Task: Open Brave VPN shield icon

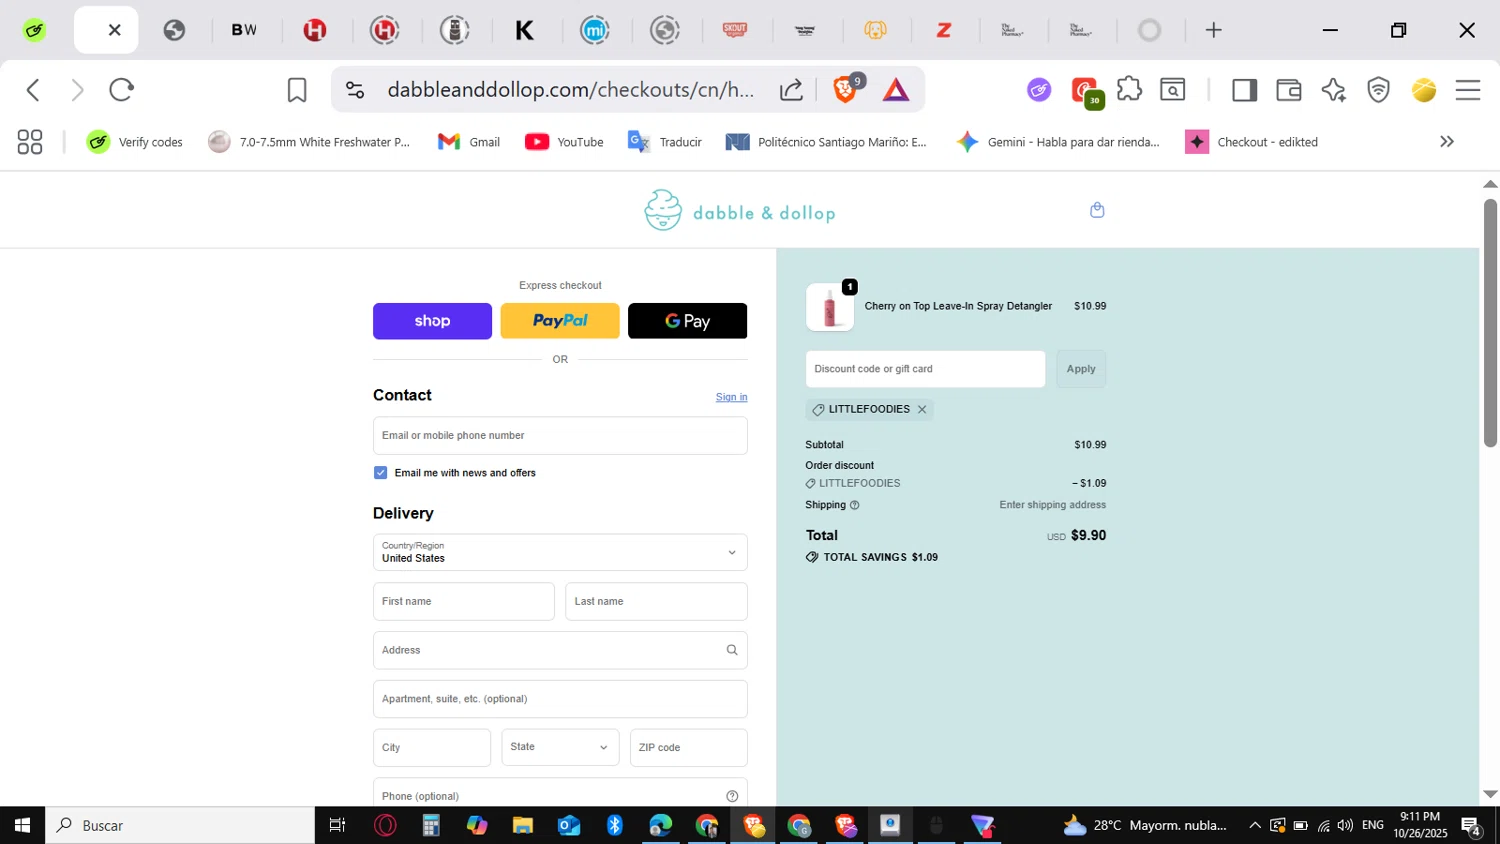Action: coord(1379,90)
